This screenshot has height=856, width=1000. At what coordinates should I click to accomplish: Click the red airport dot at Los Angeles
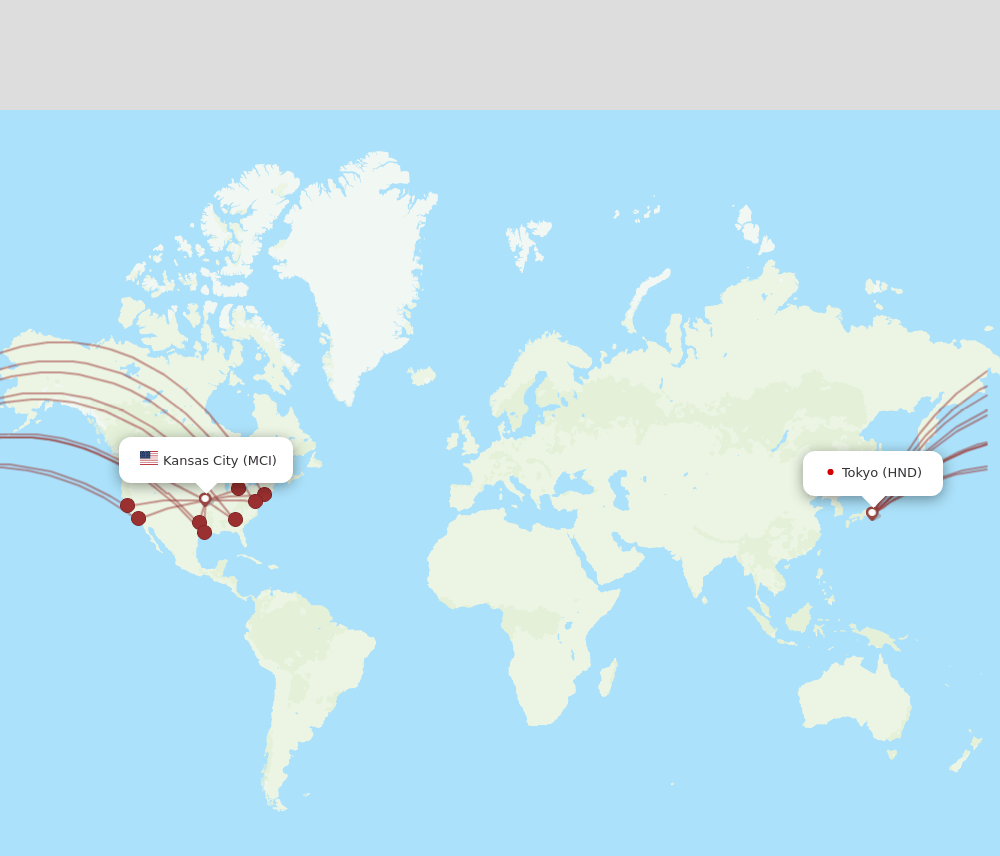click(x=138, y=519)
